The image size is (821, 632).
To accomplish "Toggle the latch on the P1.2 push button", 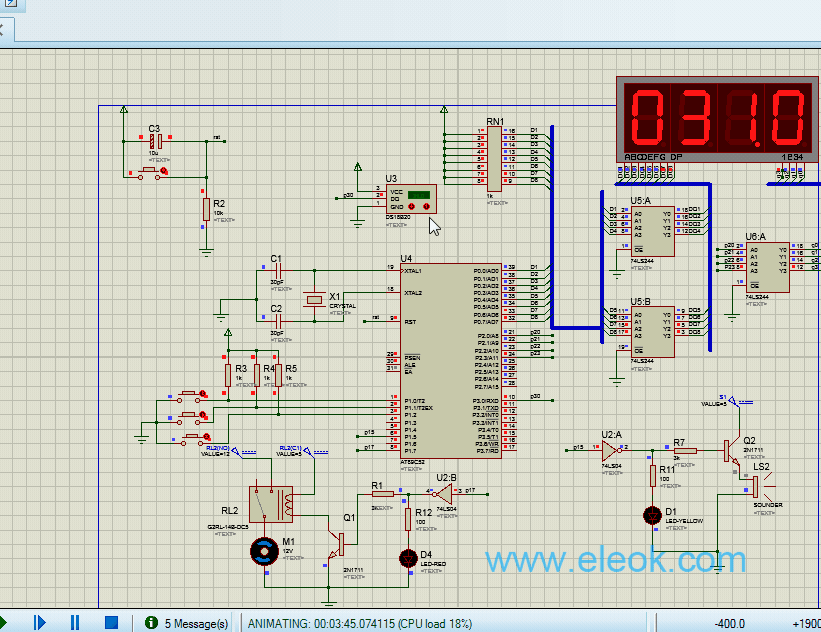I will pyautogui.click(x=207, y=437).
